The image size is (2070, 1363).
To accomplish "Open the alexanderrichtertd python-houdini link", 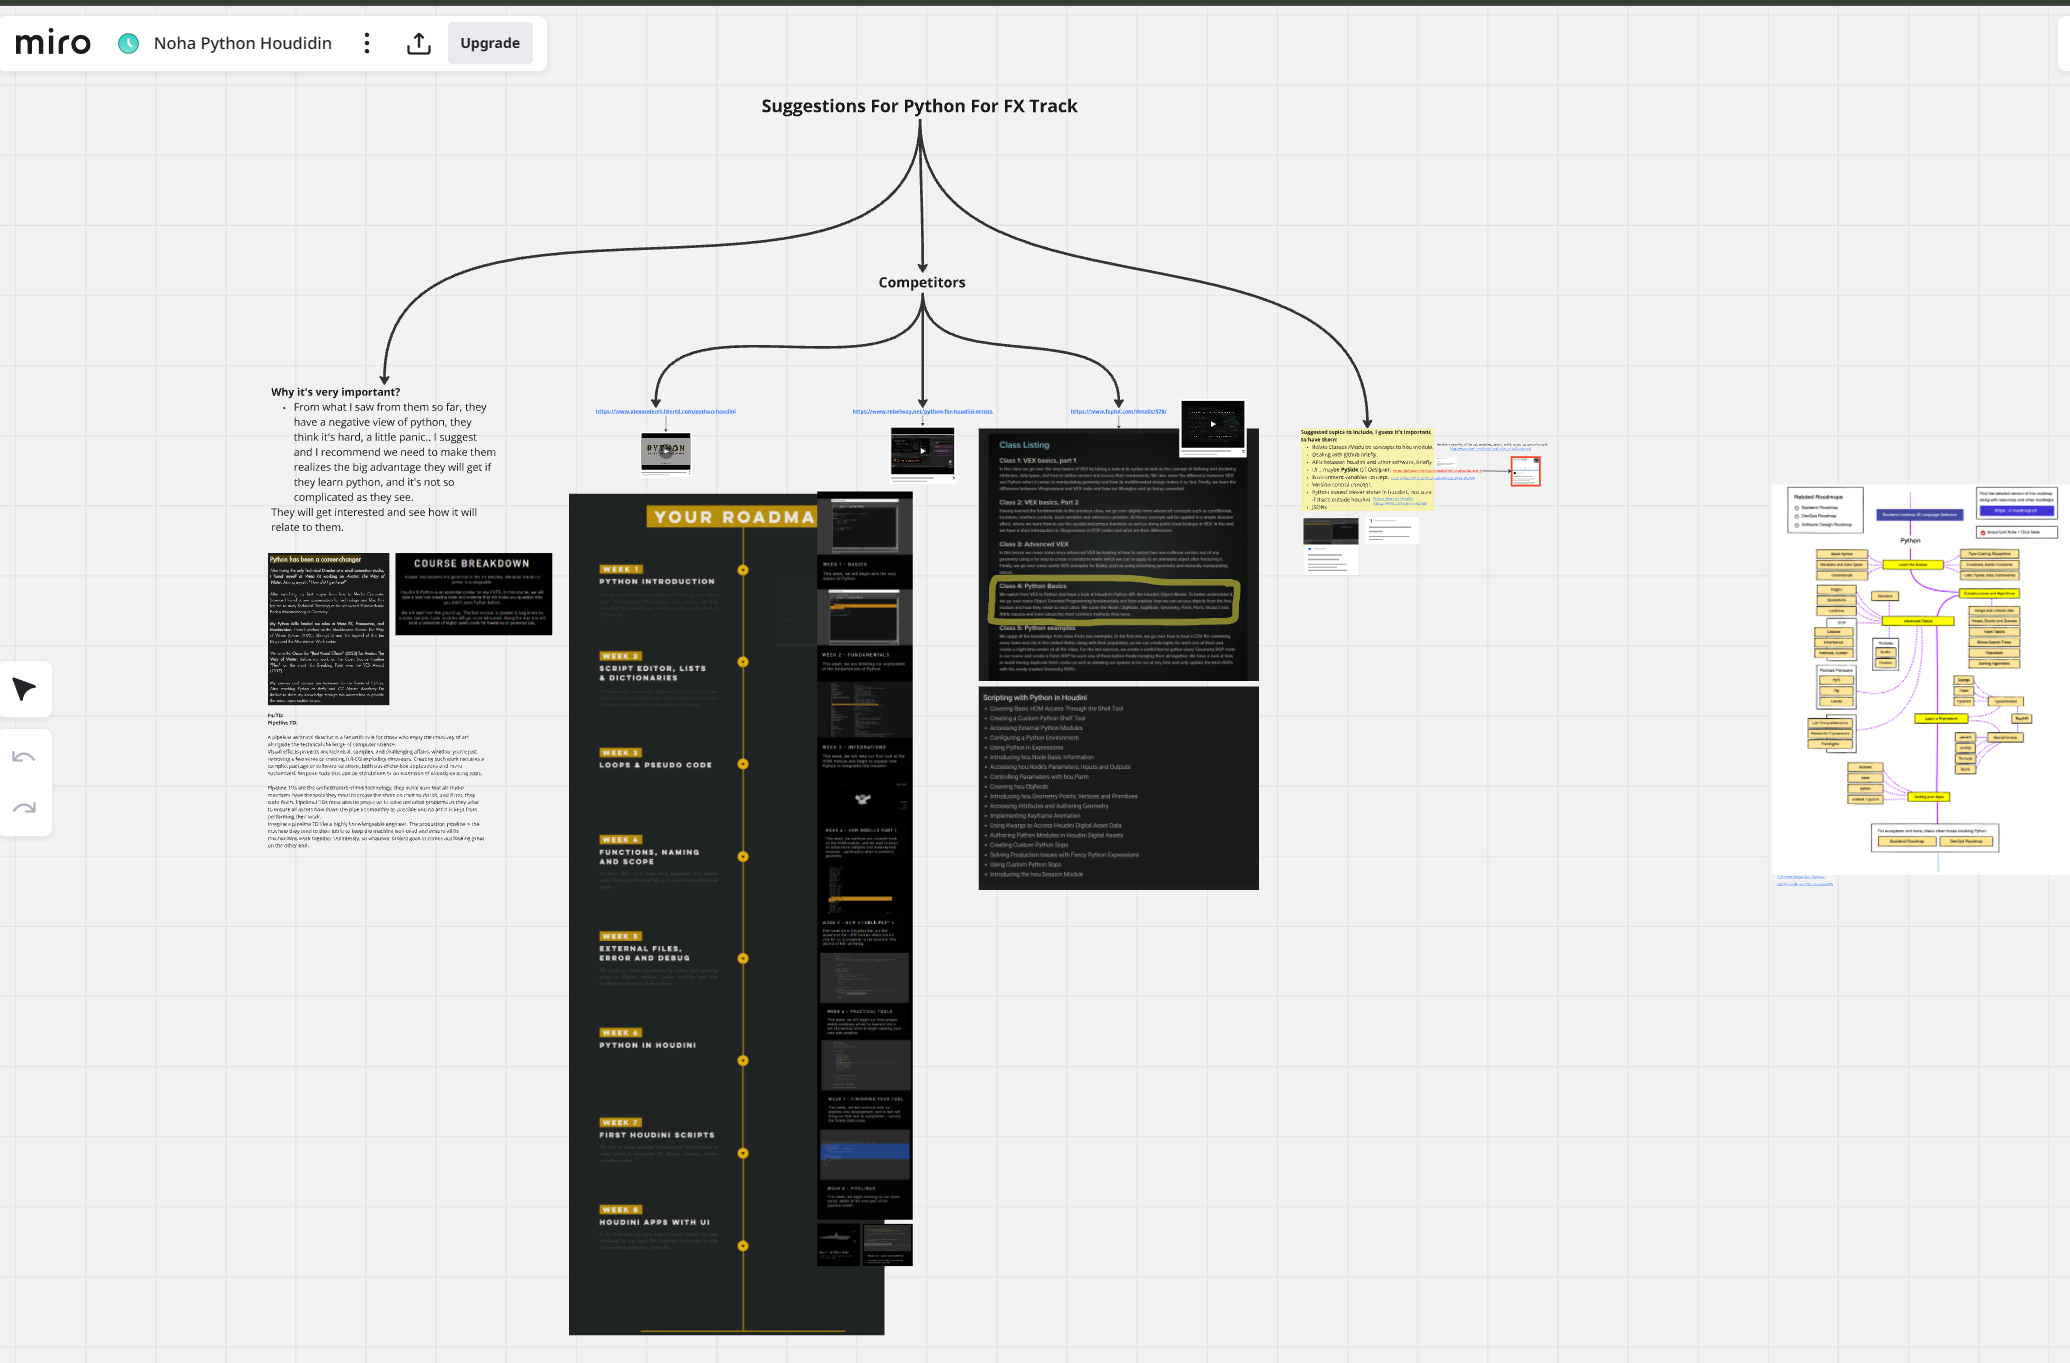I will tap(665, 411).
